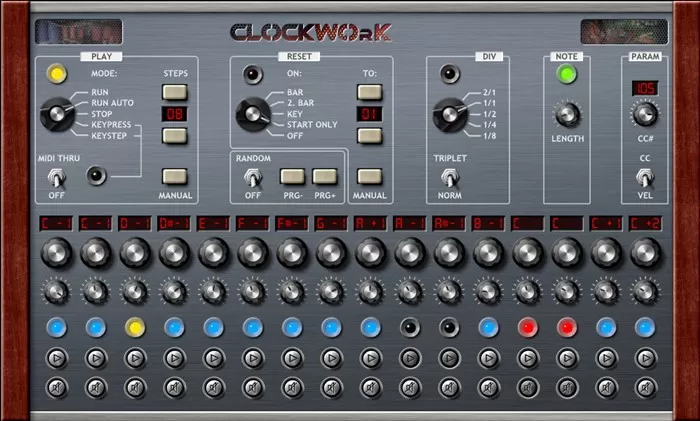Click the STEPS display showing 08

click(x=175, y=114)
